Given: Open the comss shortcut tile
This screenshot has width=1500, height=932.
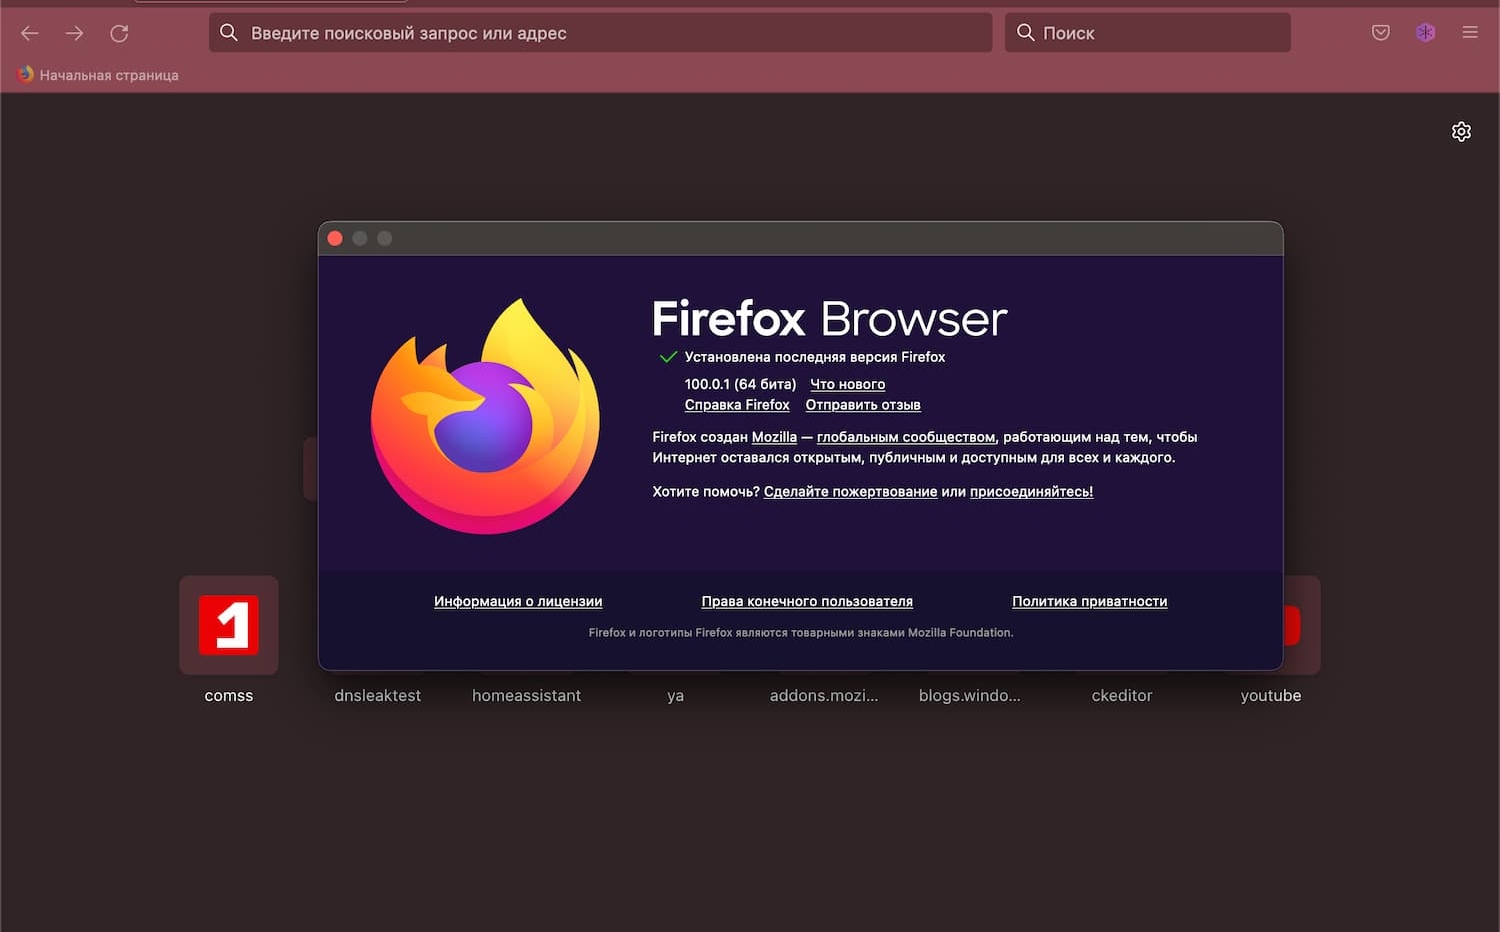Looking at the screenshot, I should [x=228, y=624].
